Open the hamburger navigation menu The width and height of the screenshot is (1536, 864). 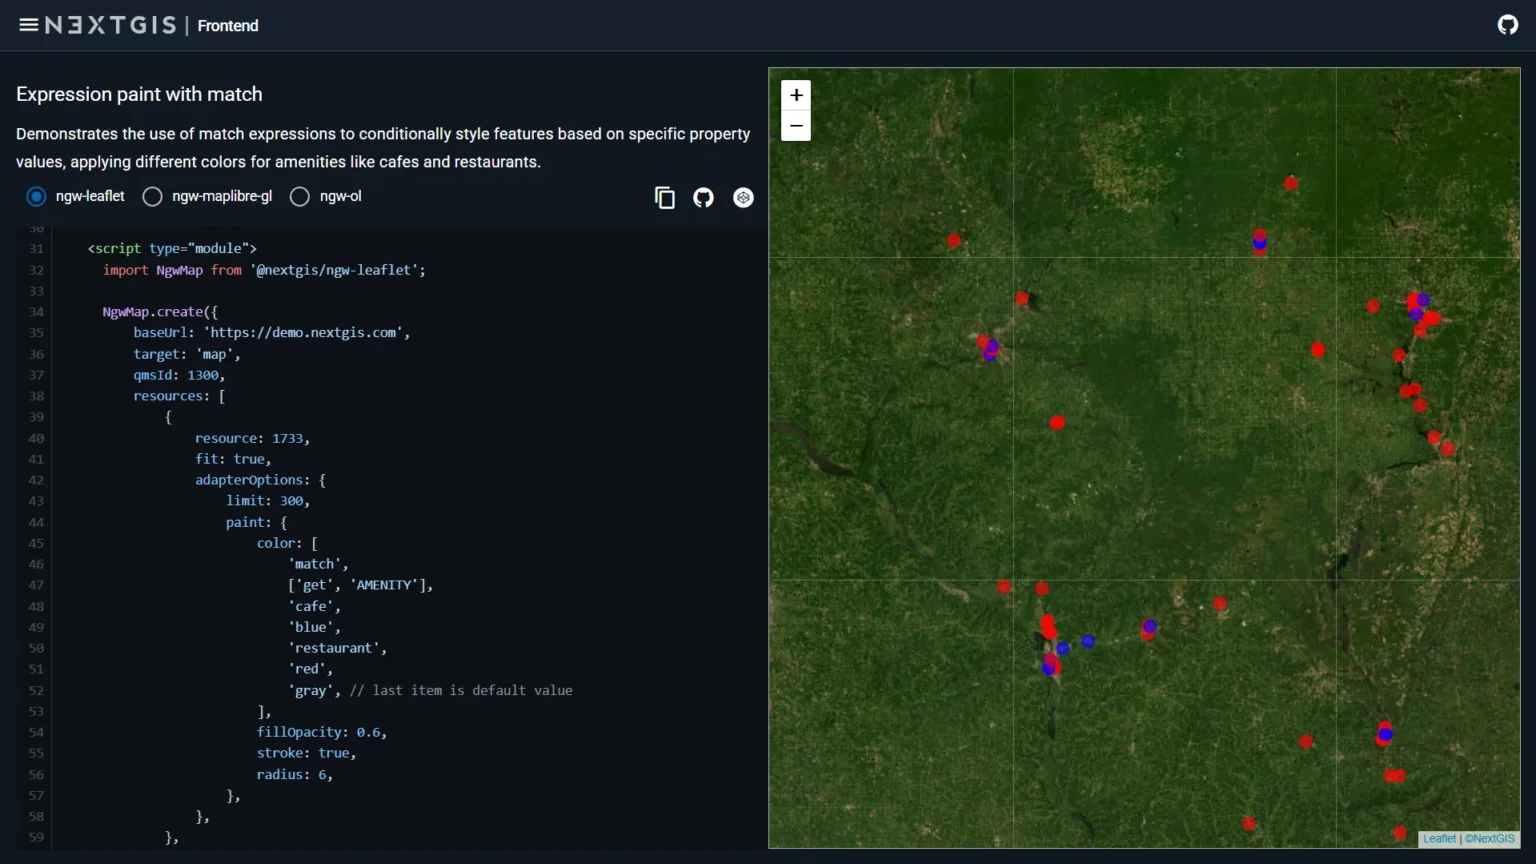coord(28,25)
